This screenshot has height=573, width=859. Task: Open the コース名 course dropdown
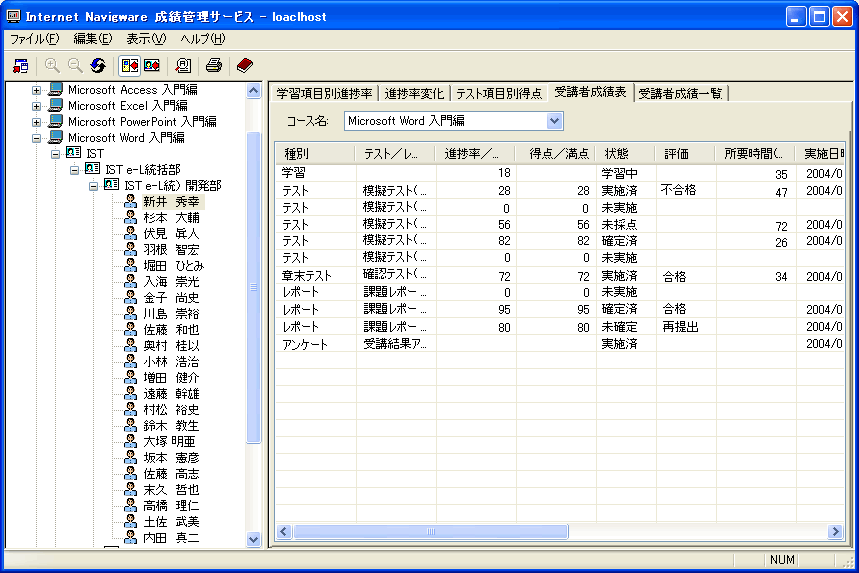click(x=554, y=121)
